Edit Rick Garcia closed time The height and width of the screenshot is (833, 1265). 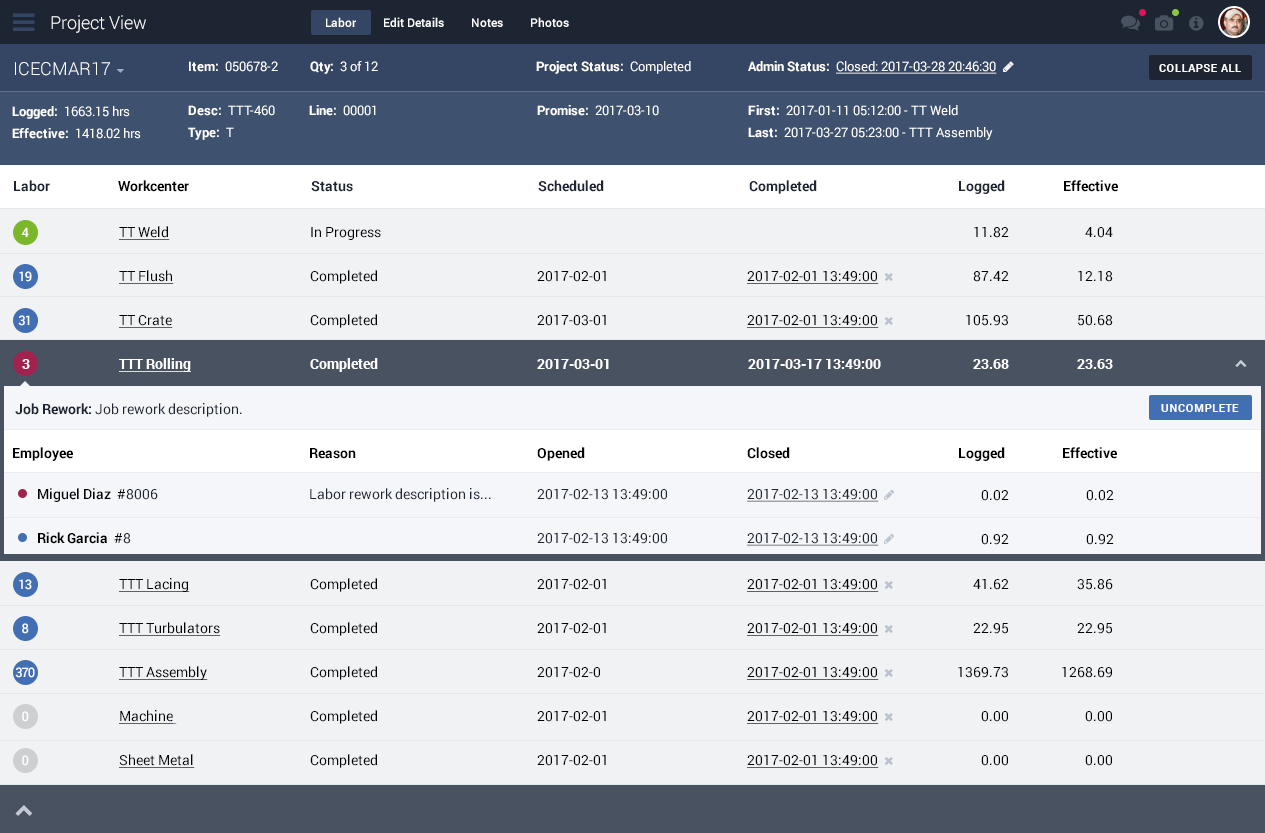(889, 539)
